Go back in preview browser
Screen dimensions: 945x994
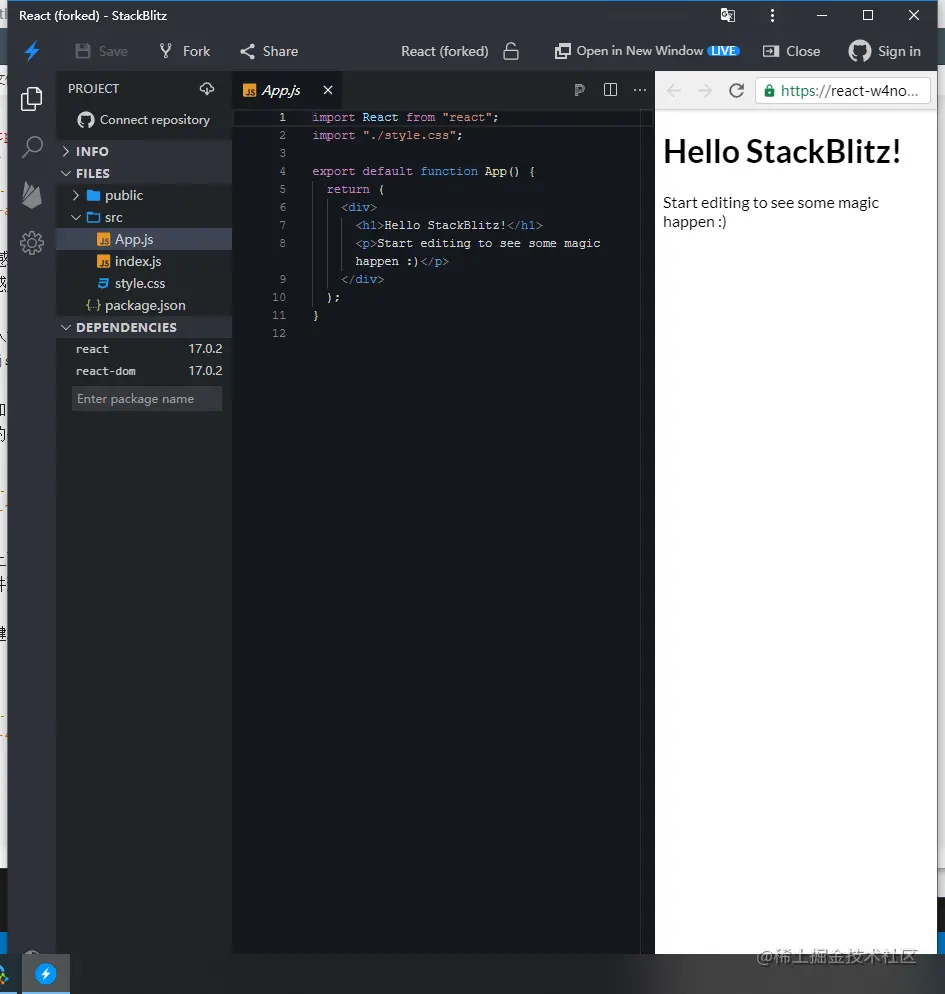(x=674, y=91)
